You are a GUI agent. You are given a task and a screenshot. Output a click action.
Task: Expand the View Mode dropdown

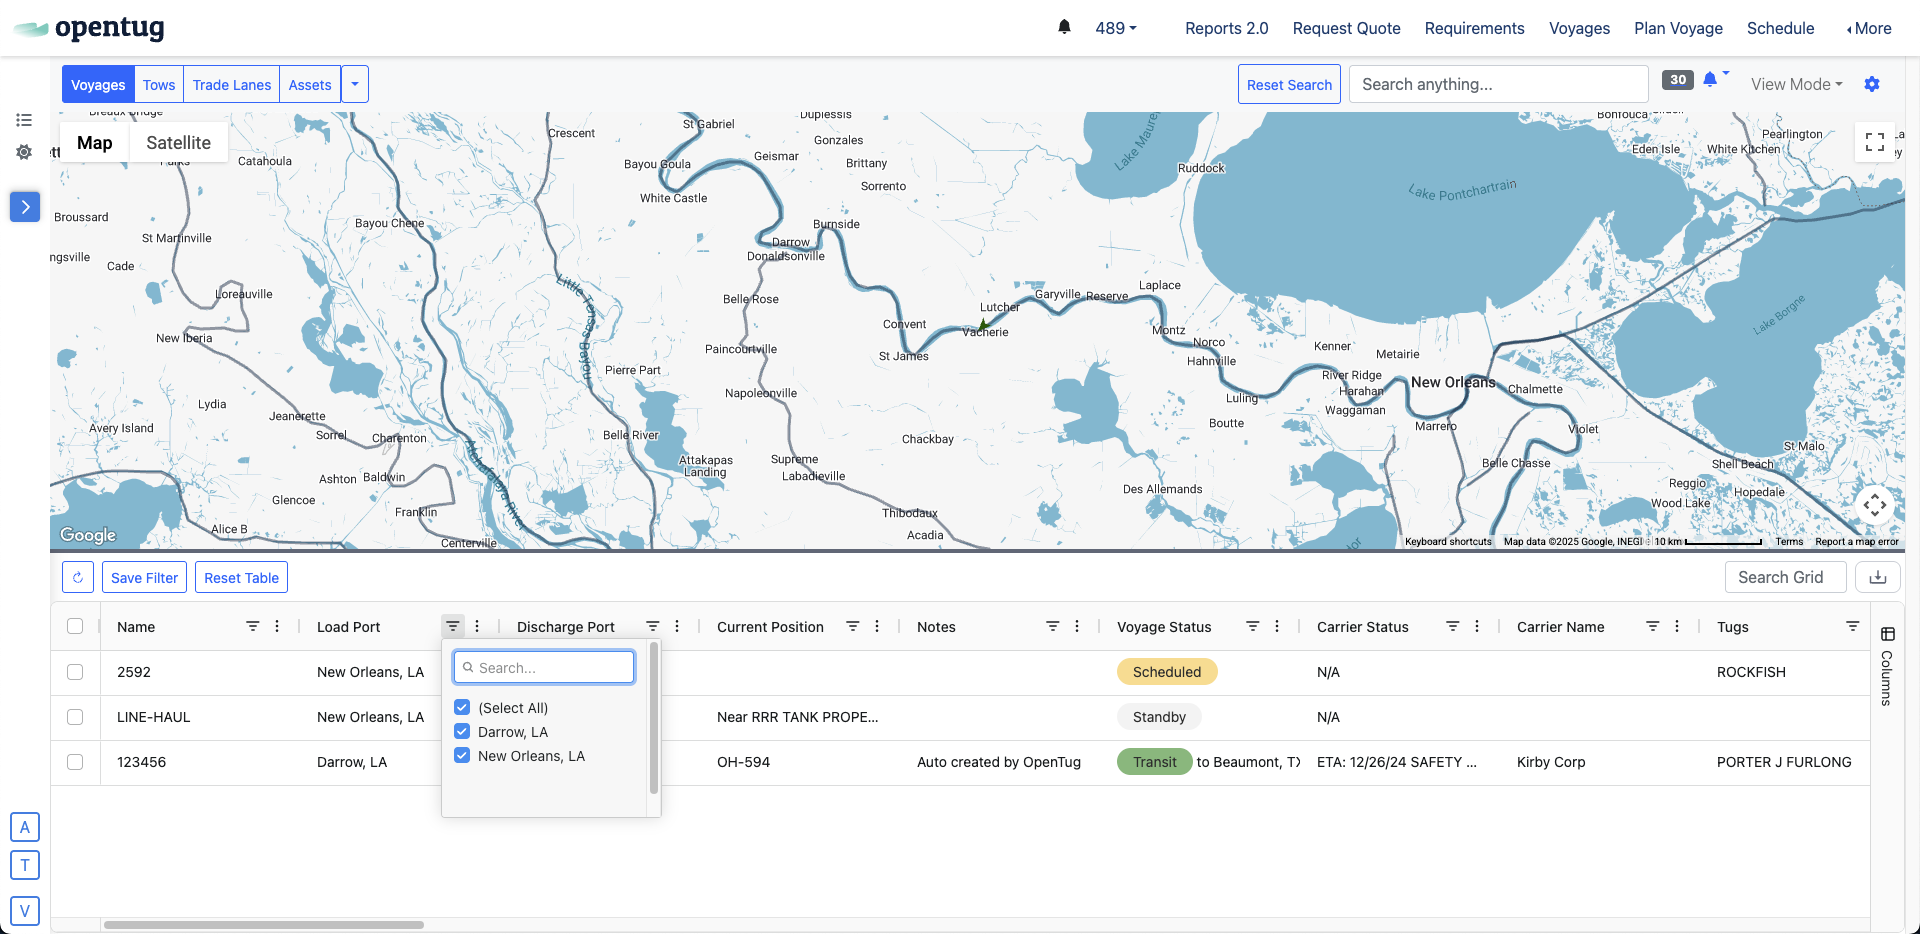point(1795,84)
